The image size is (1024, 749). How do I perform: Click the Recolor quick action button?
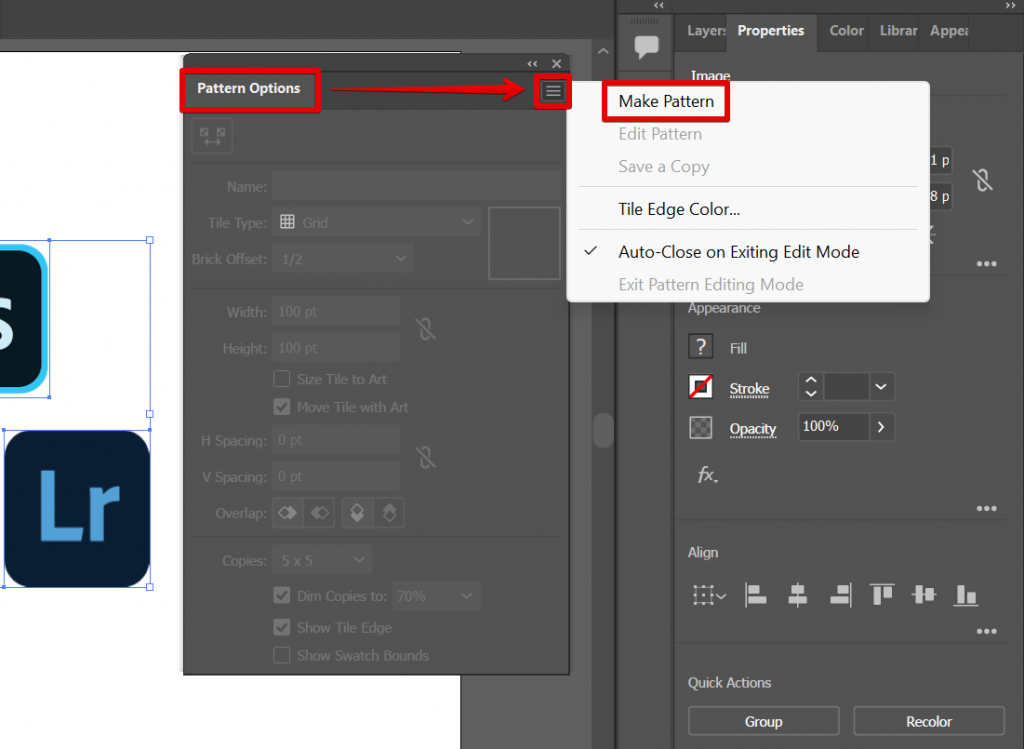[928, 721]
